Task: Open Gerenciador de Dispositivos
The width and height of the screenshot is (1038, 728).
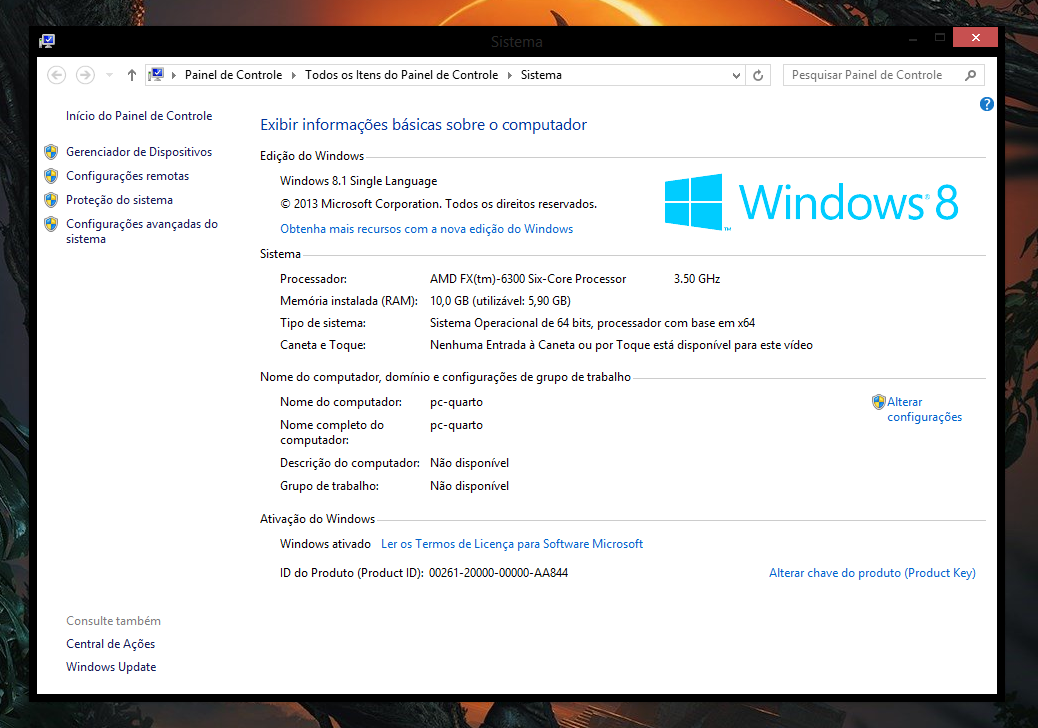Action: click(139, 152)
